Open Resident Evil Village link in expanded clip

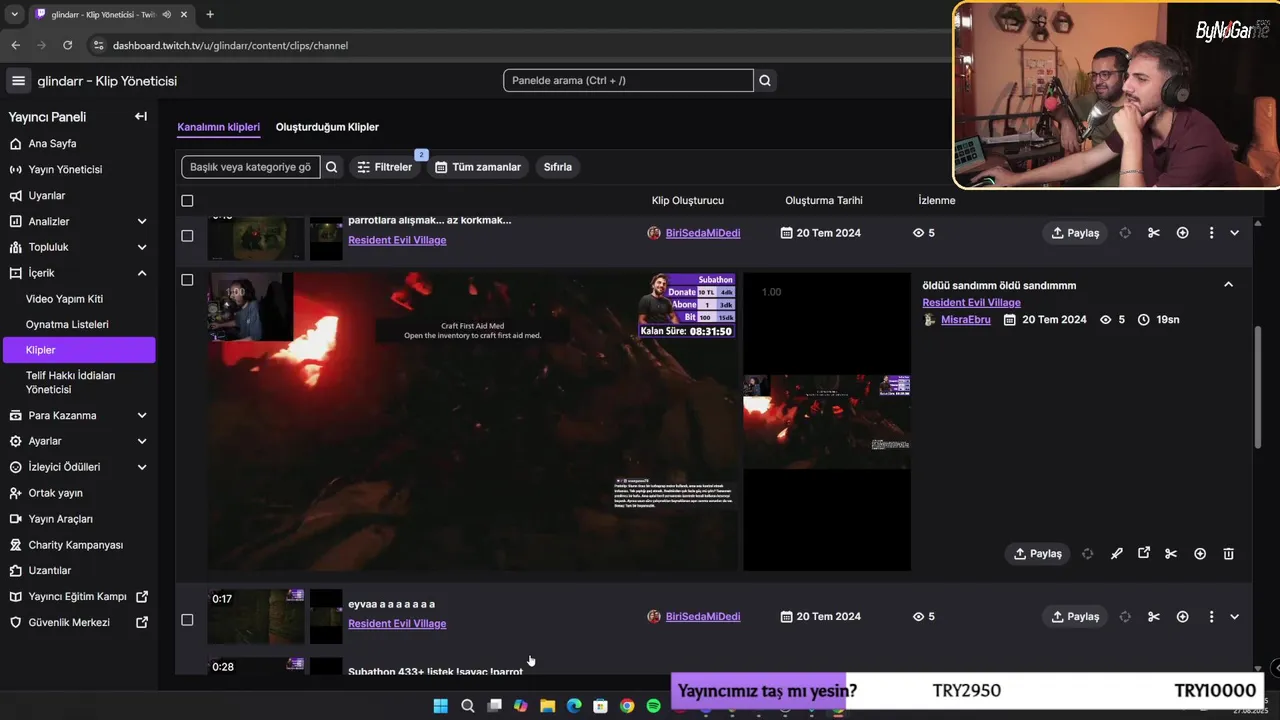(x=971, y=303)
